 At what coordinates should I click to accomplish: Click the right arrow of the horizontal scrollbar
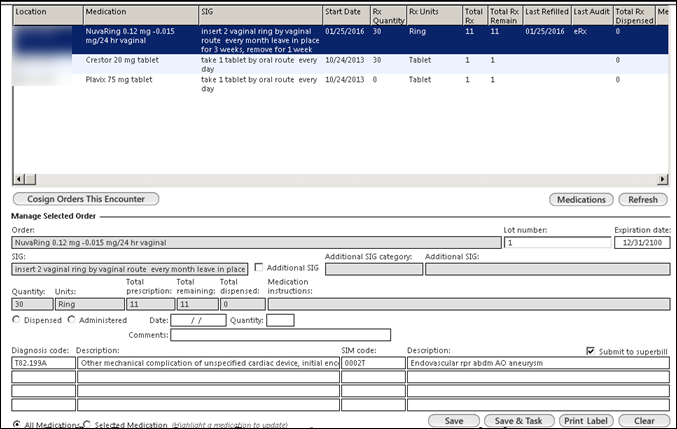pyautogui.click(x=662, y=179)
